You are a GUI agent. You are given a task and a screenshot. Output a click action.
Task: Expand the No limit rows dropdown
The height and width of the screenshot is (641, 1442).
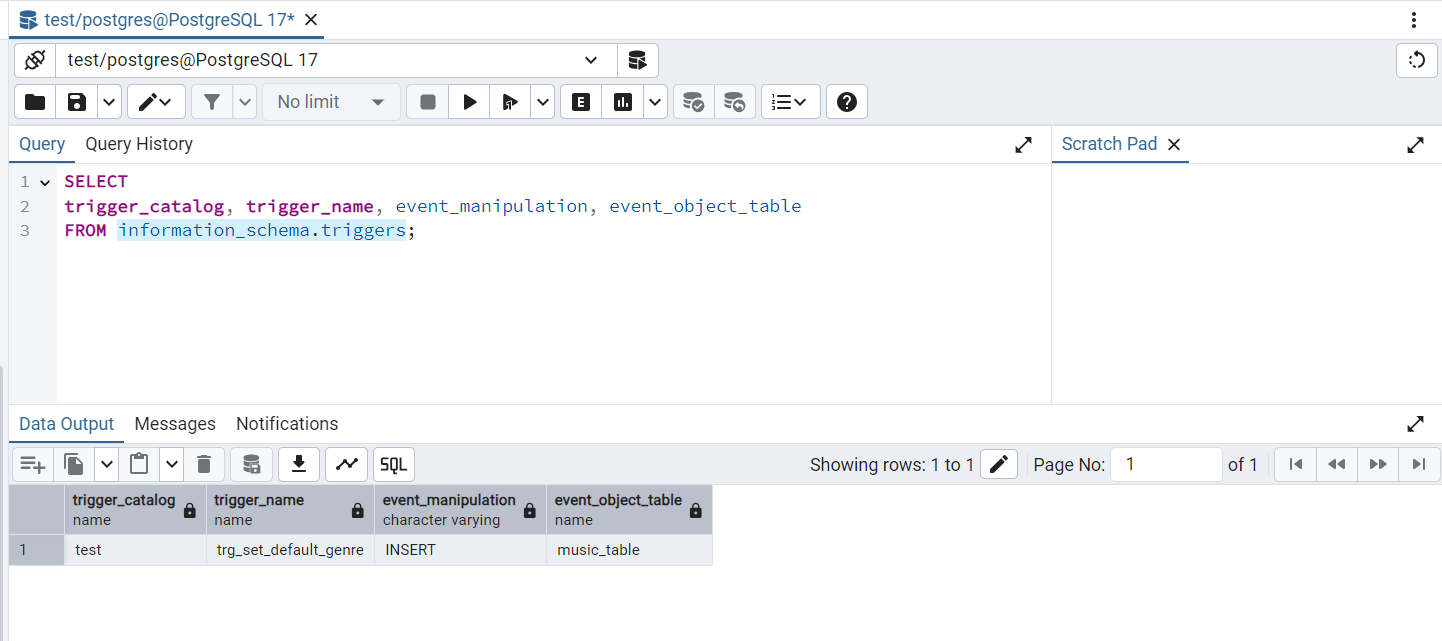point(331,102)
